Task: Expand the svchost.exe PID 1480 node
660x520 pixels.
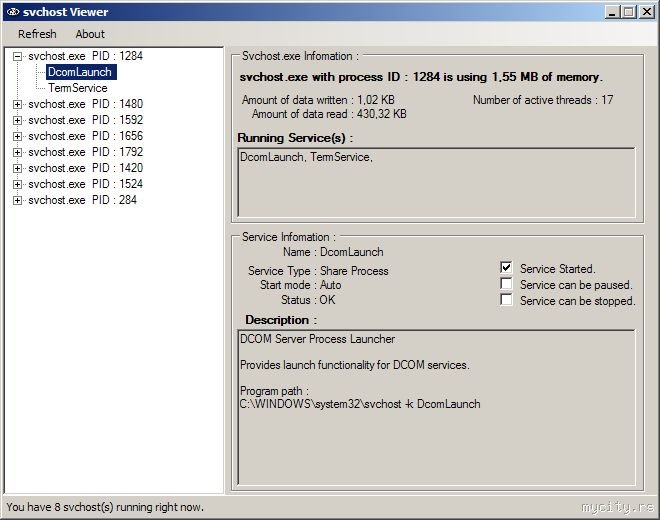Action: tap(17, 104)
